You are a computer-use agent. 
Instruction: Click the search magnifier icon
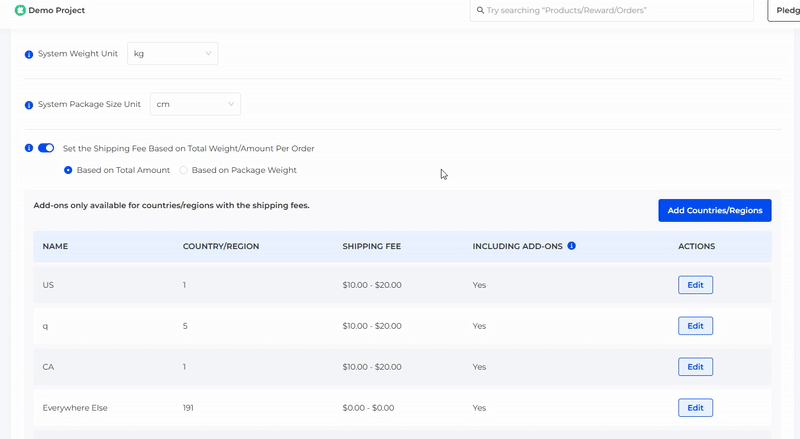click(479, 10)
